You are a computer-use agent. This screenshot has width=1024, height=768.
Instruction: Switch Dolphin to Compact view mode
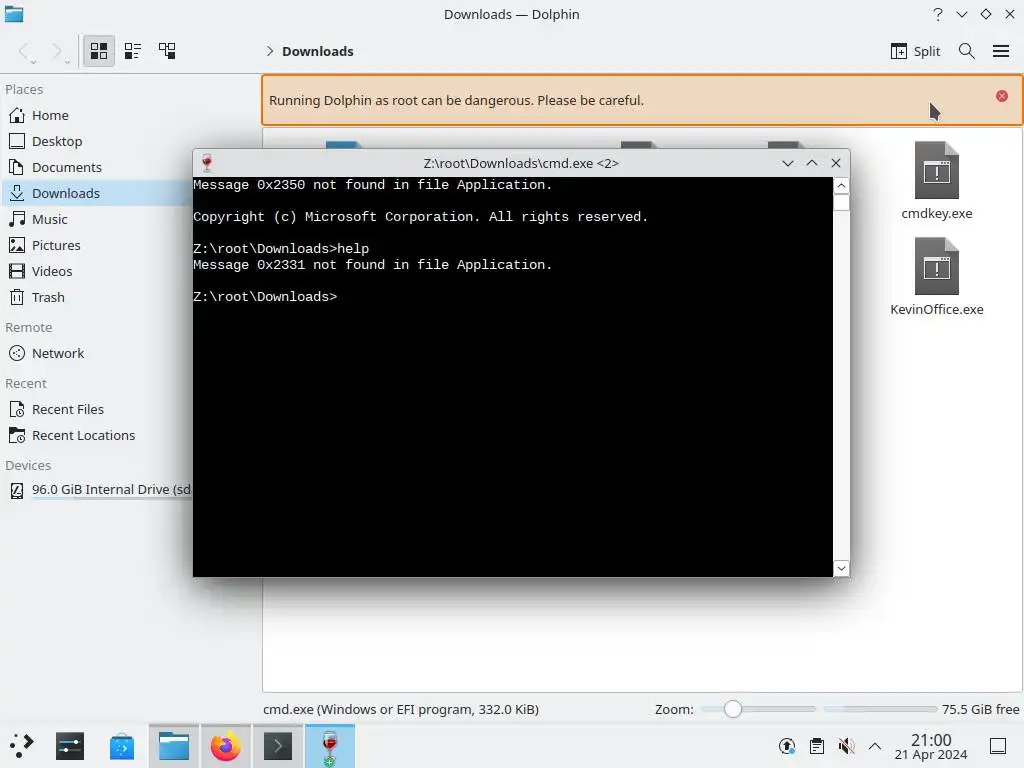point(133,51)
